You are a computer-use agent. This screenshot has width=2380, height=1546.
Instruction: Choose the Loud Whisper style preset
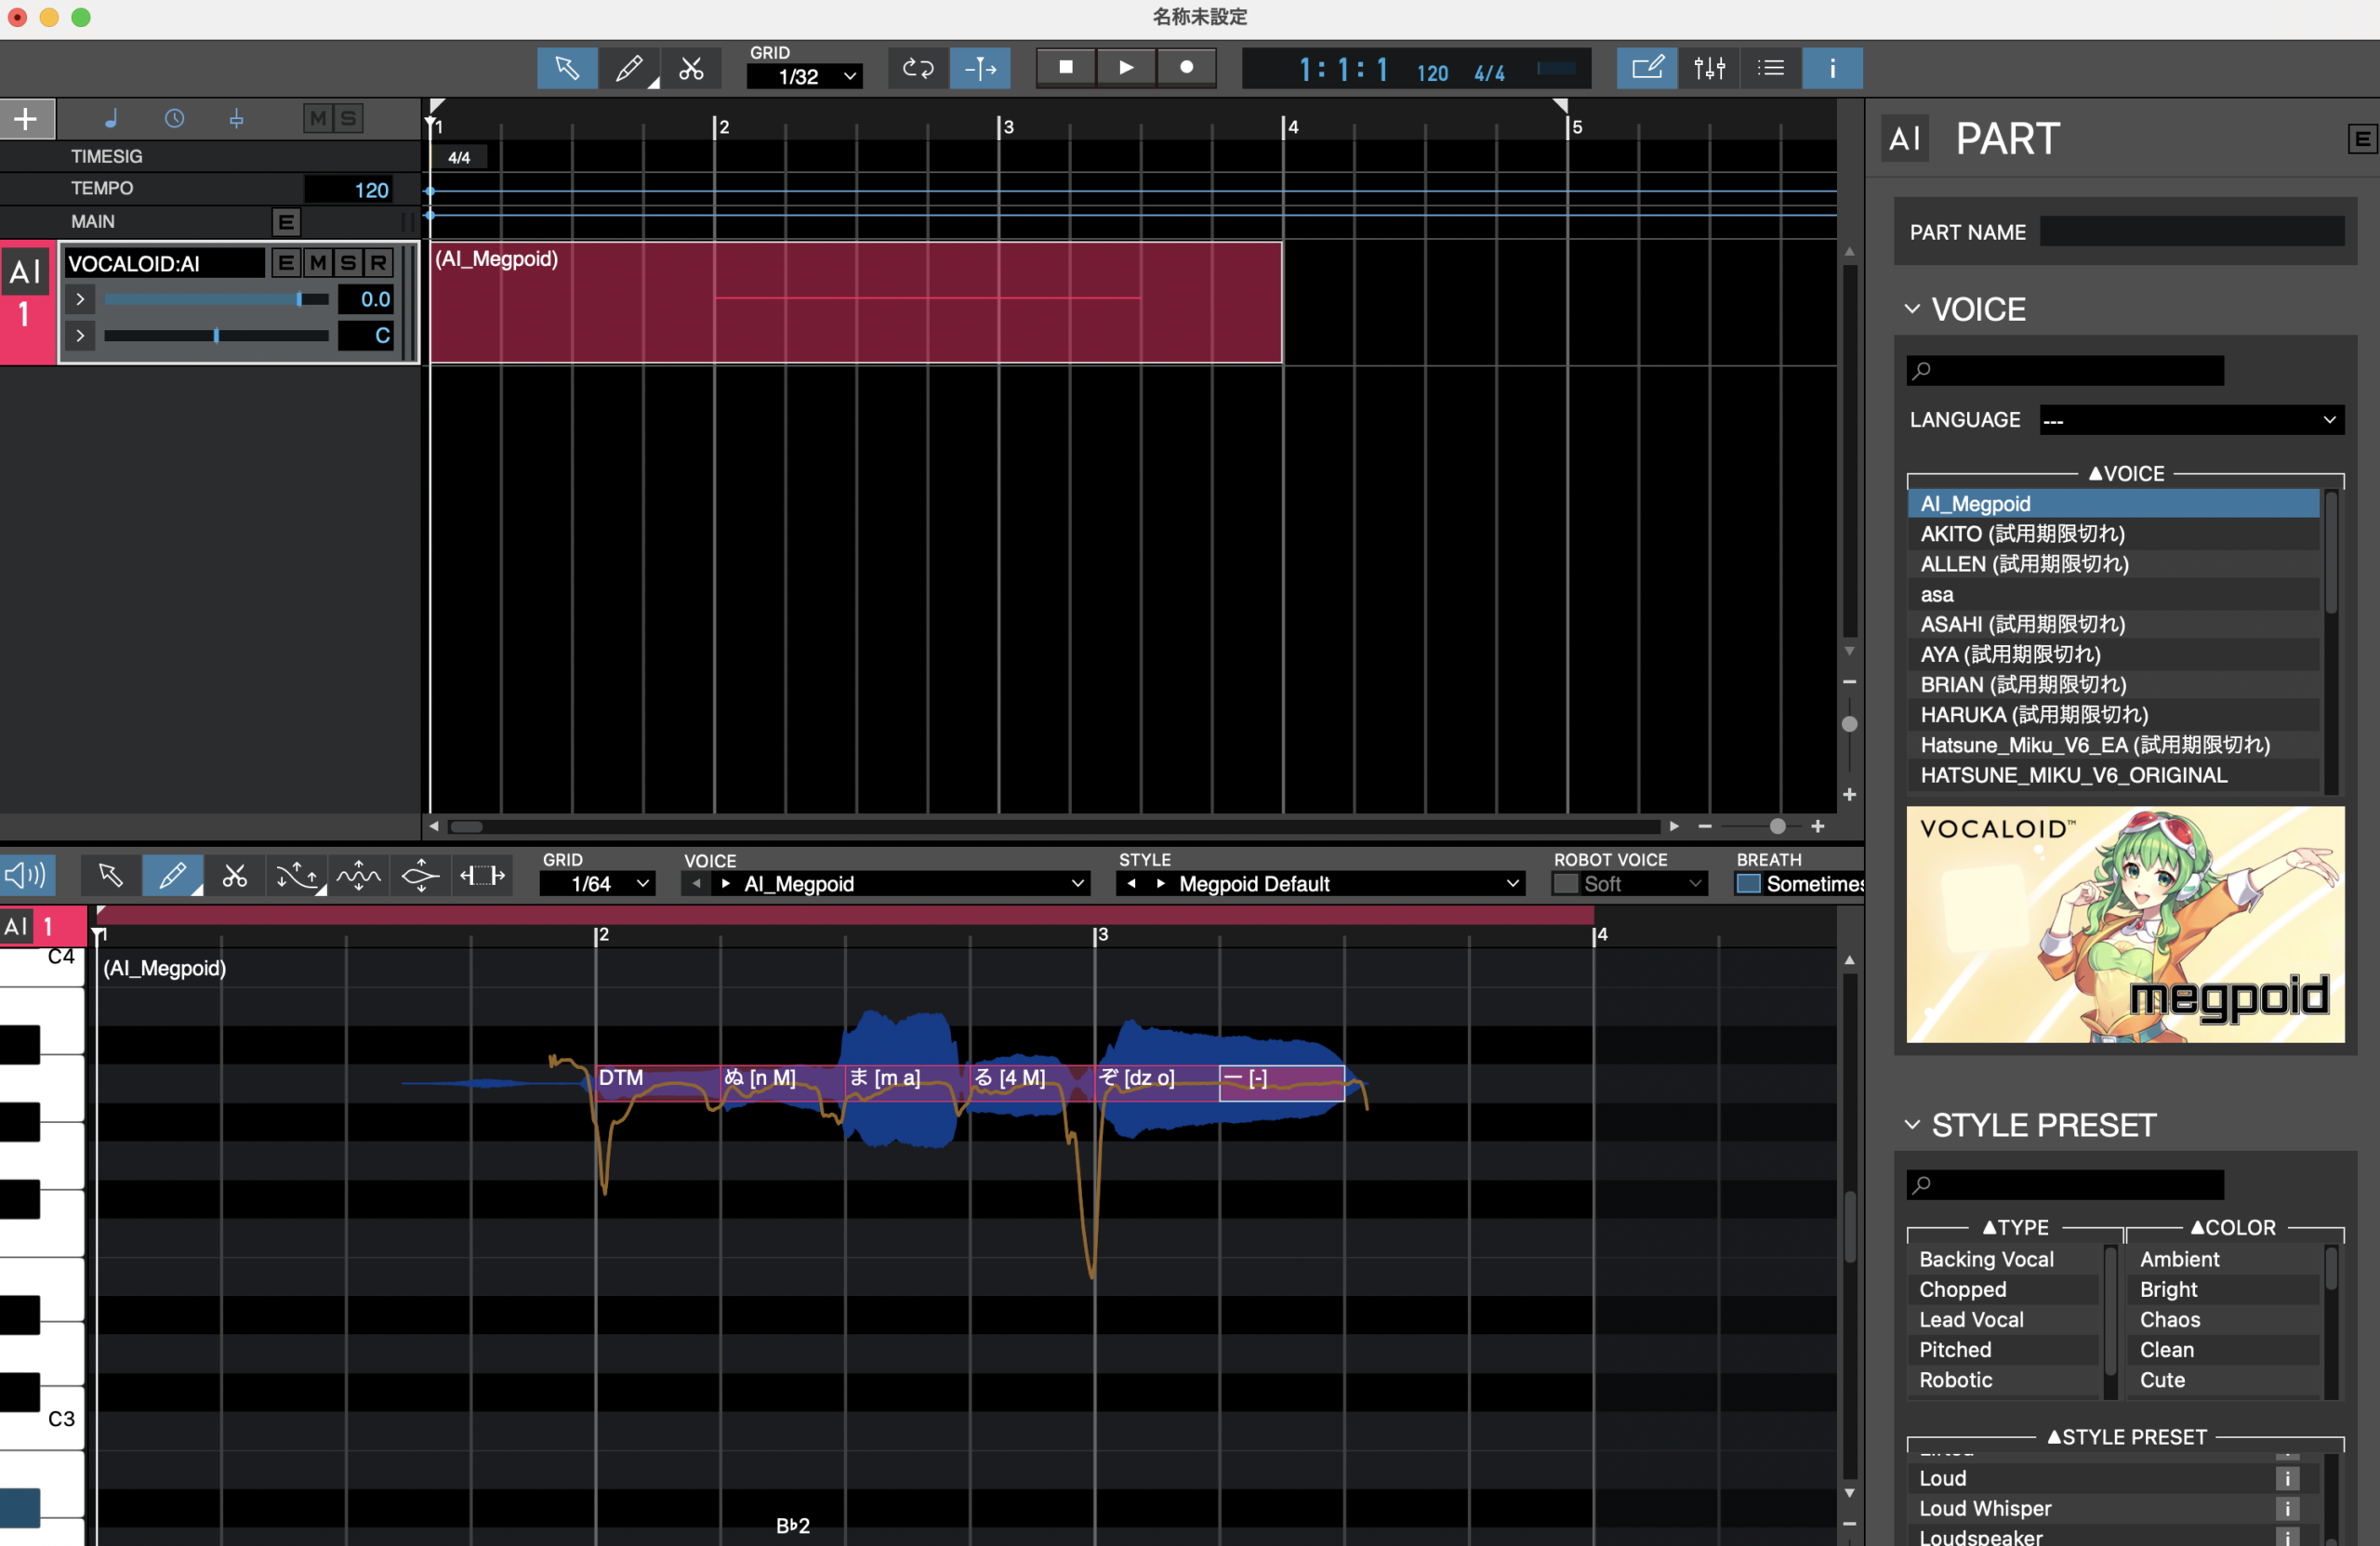(x=2090, y=1509)
